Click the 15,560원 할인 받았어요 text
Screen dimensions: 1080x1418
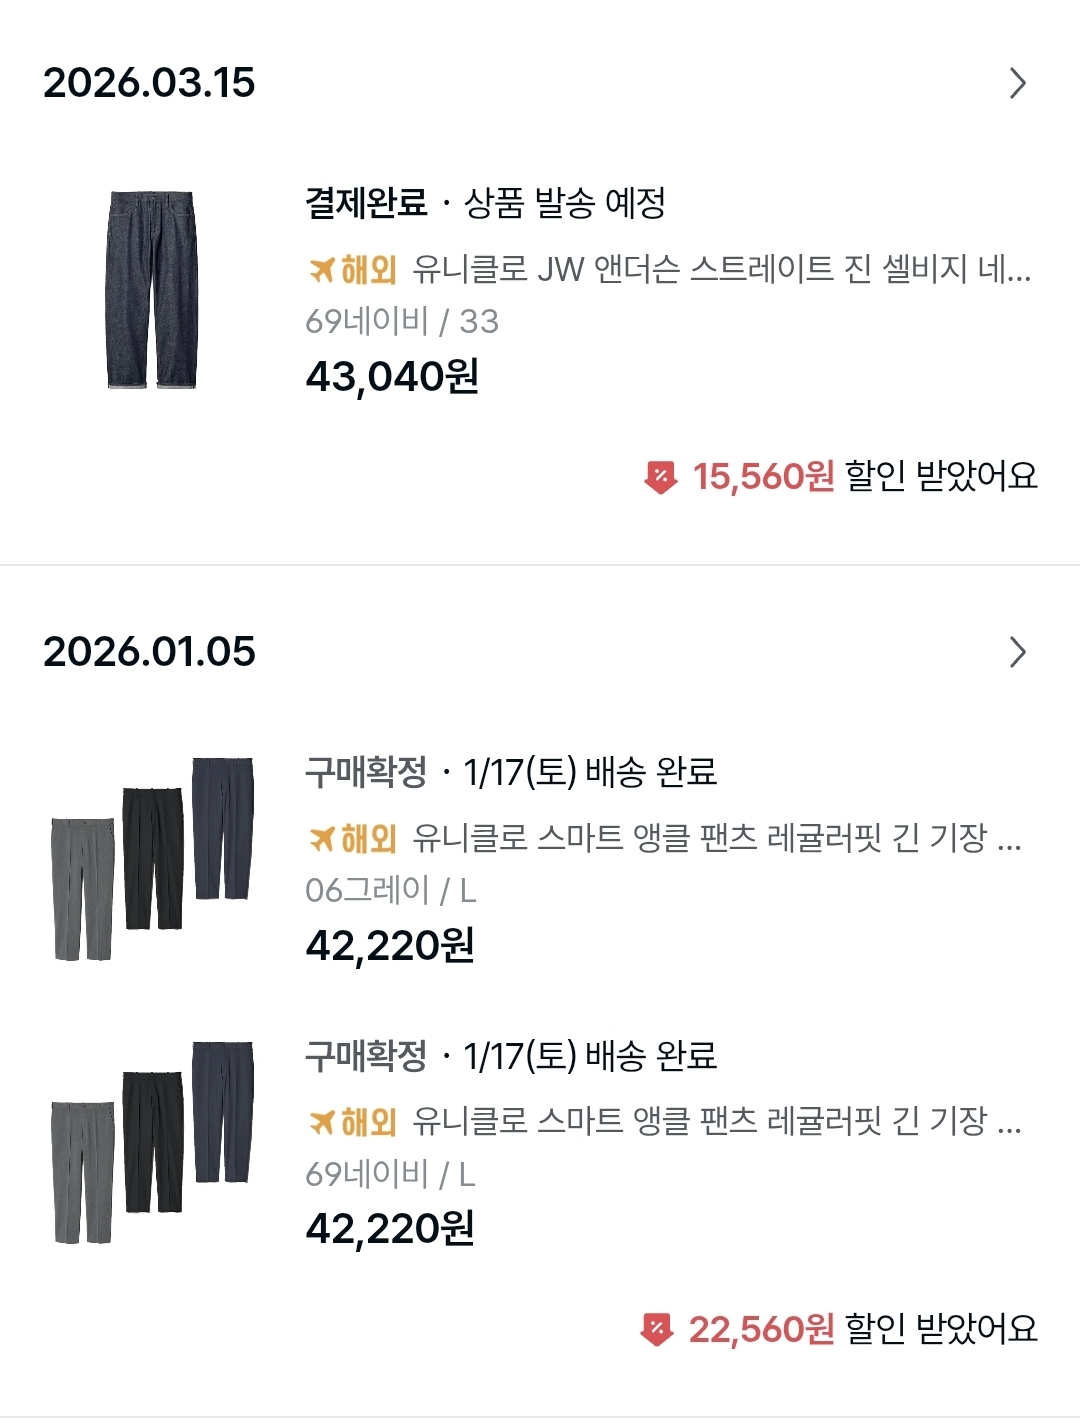pyautogui.click(x=865, y=476)
